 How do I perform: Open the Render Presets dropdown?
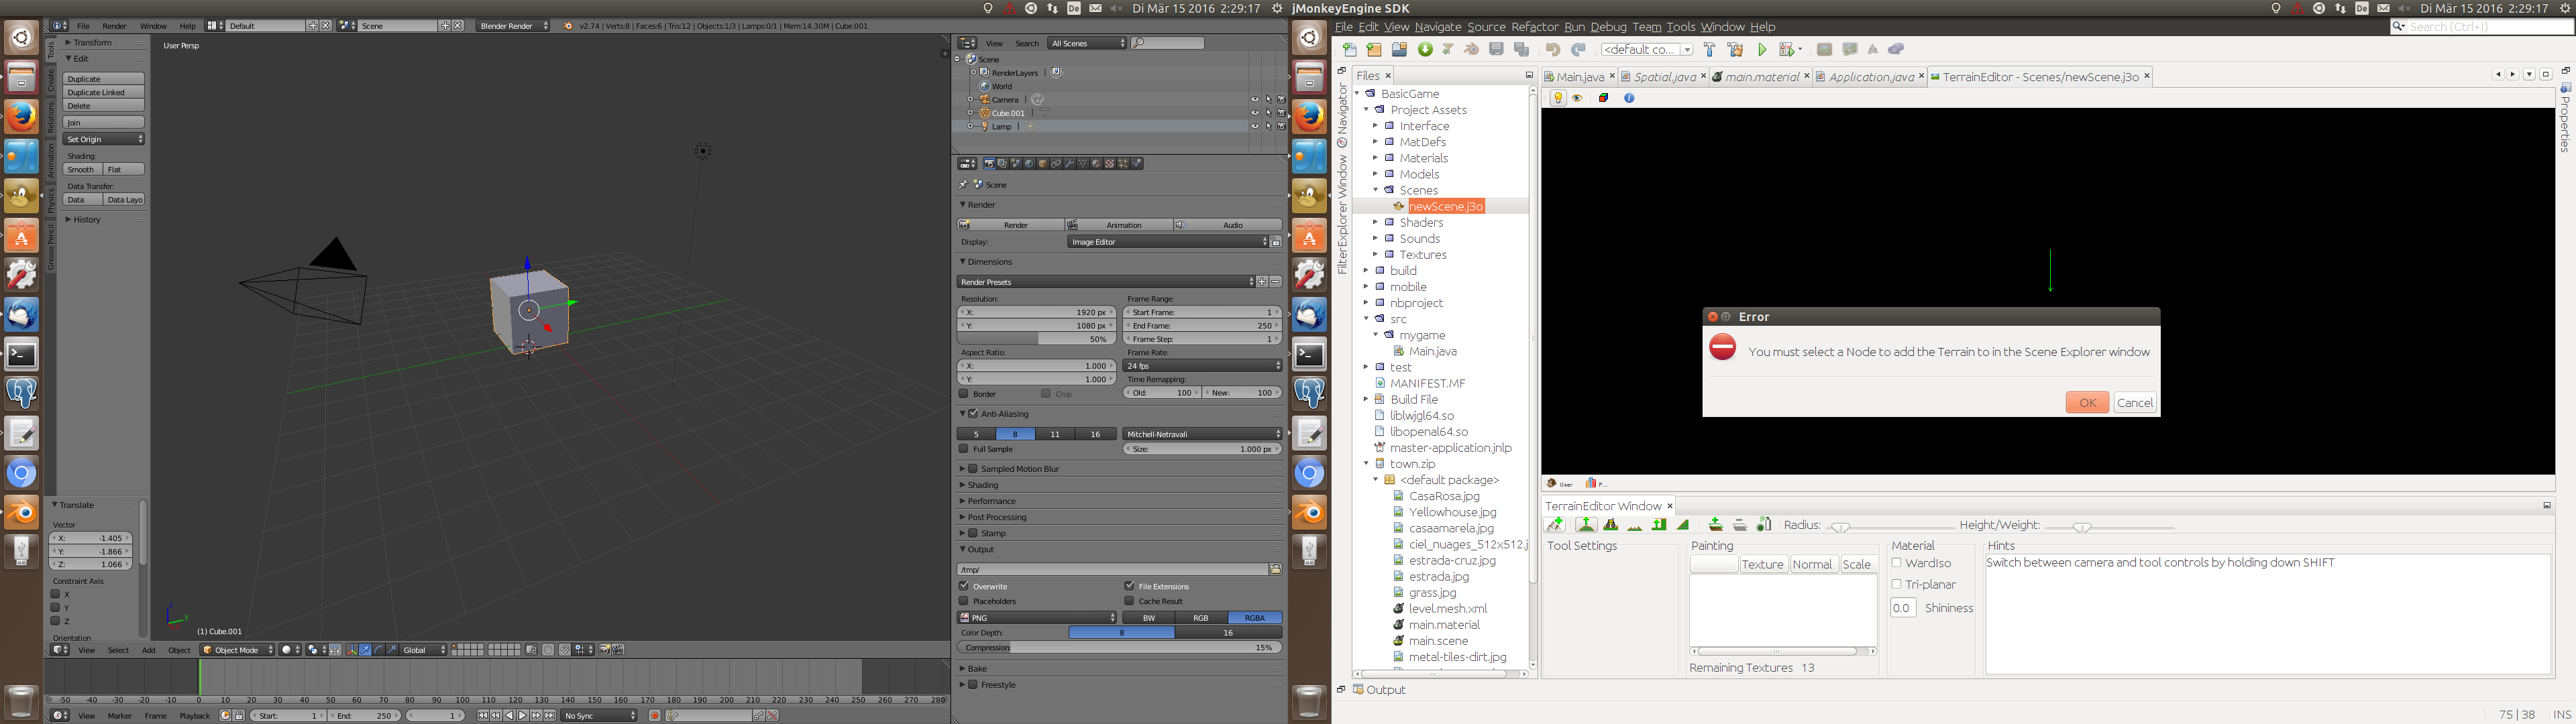(x=1105, y=282)
